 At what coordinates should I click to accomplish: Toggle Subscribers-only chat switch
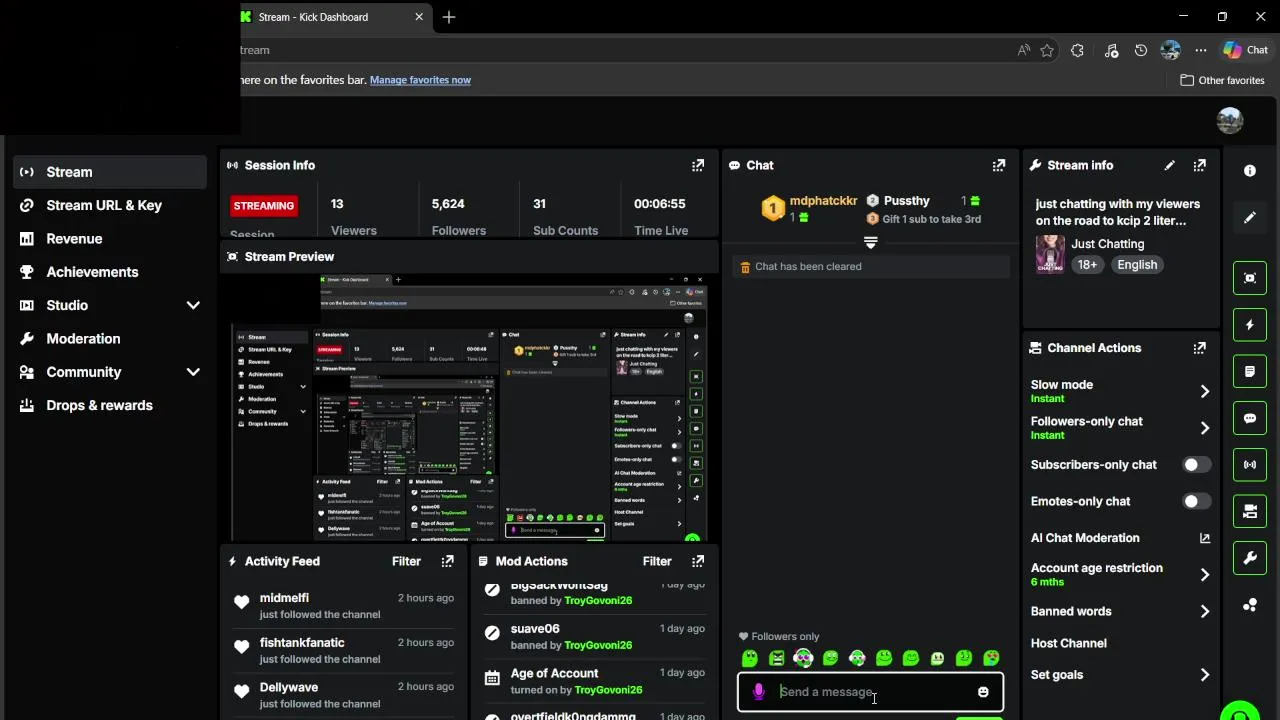(1196, 465)
